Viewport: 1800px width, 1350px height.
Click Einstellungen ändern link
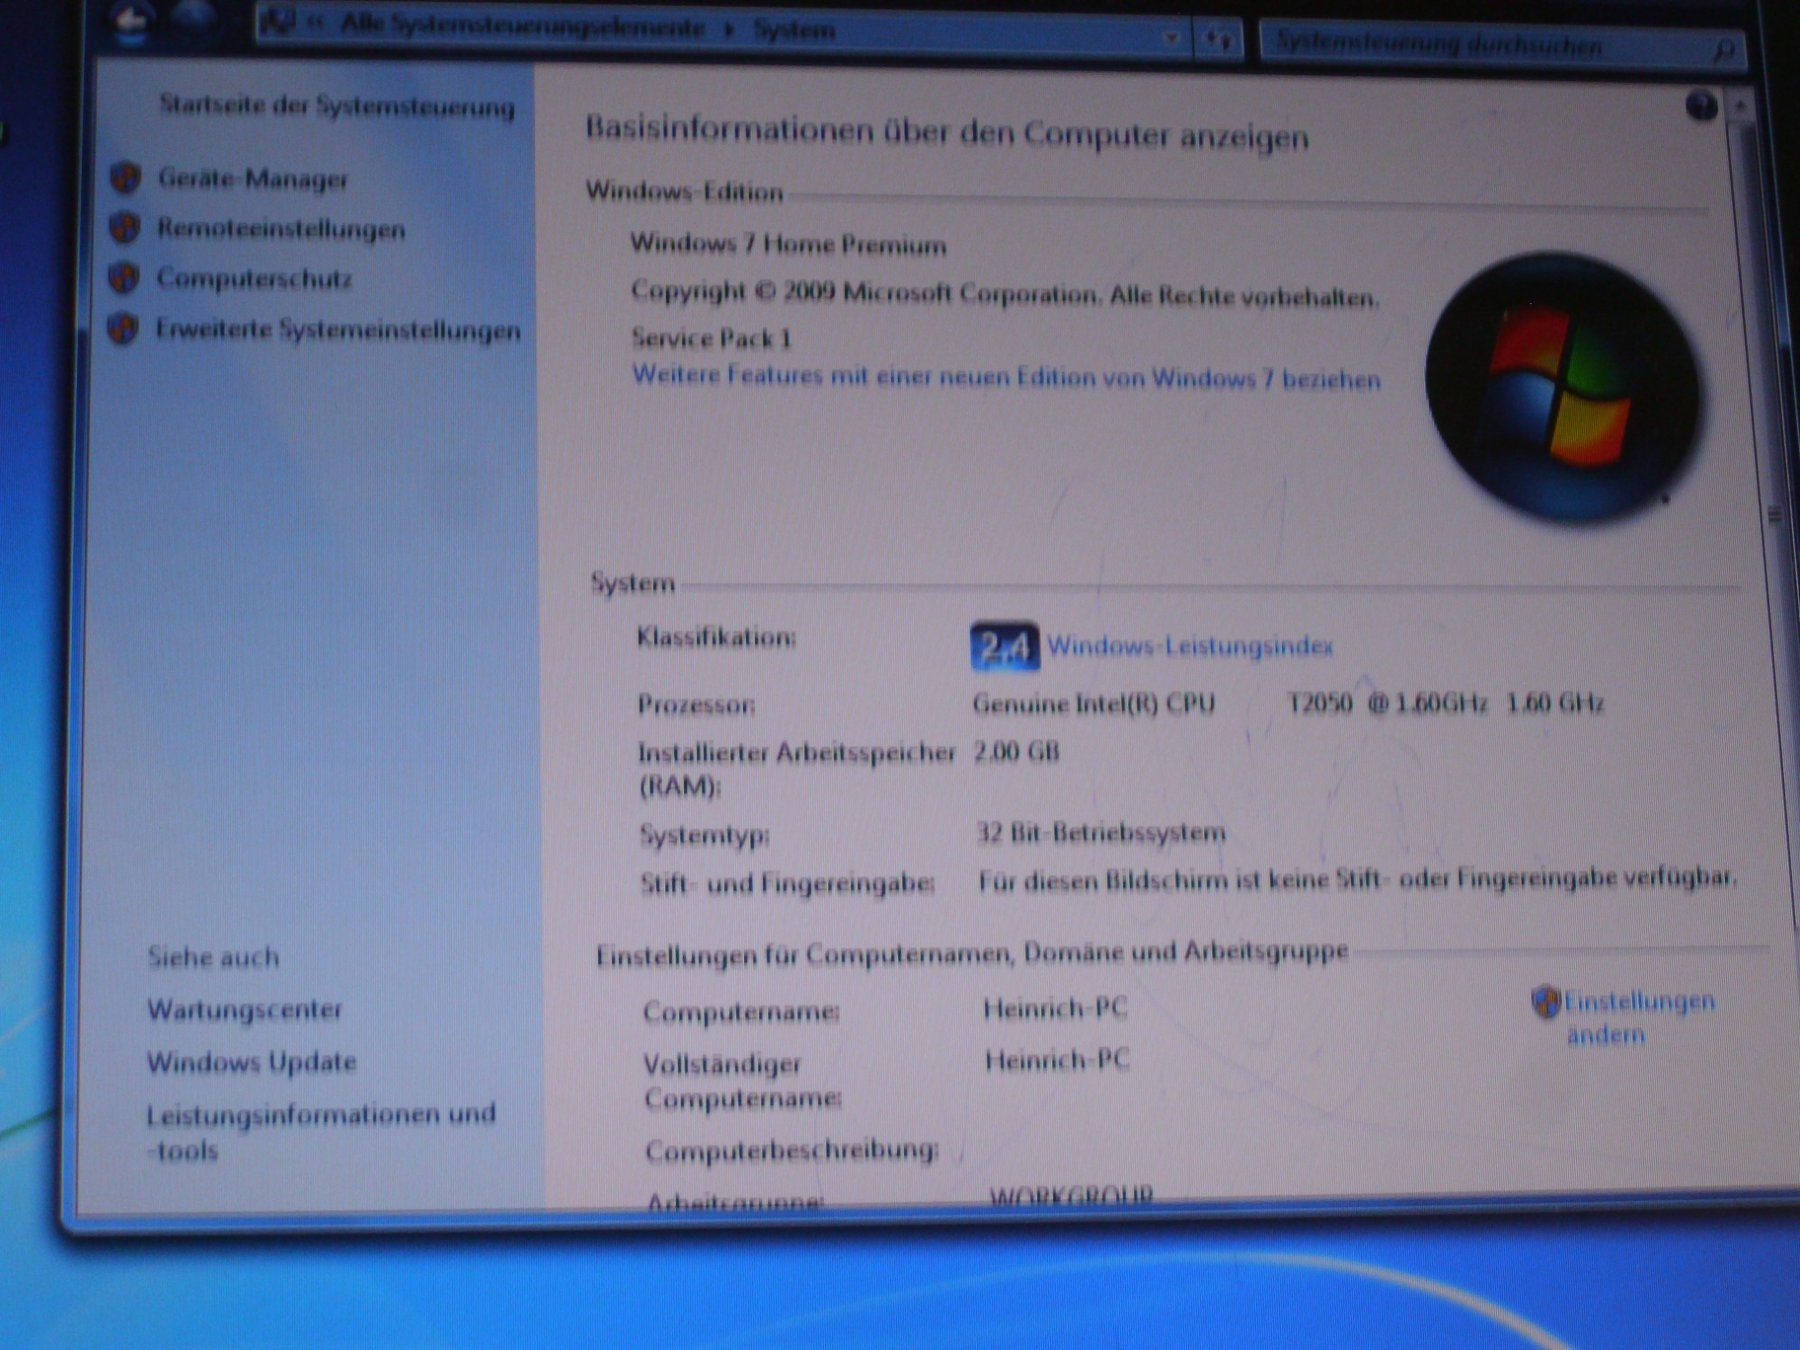[x=1639, y=1017]
